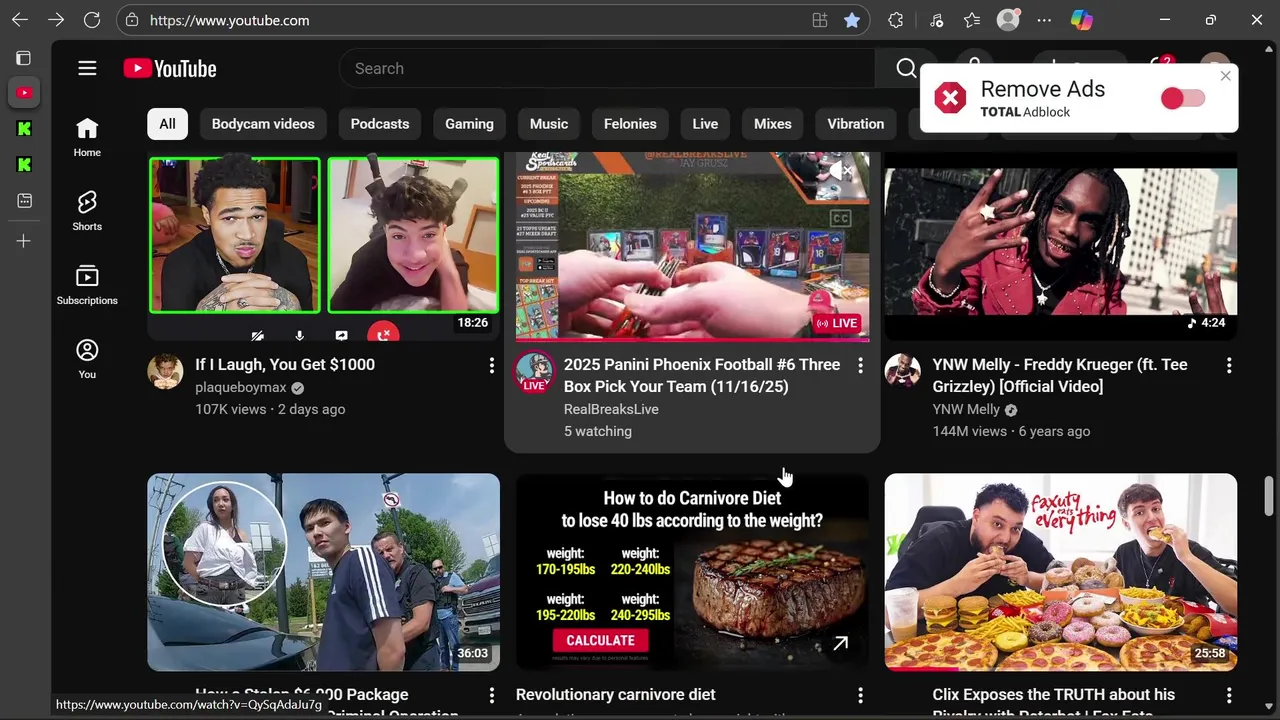Reload the page with refresh icon
This screenshot has height=720, width=1280.
[x=92, y=20]
